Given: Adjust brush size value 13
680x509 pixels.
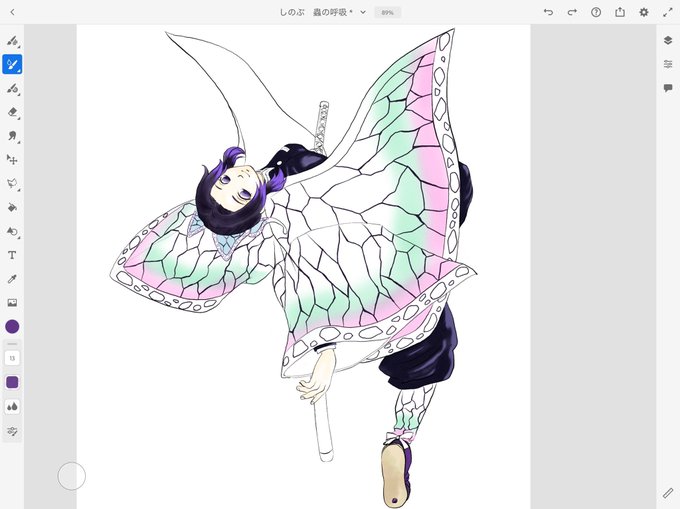Looking at the screenshot, I should click(12, 358).
